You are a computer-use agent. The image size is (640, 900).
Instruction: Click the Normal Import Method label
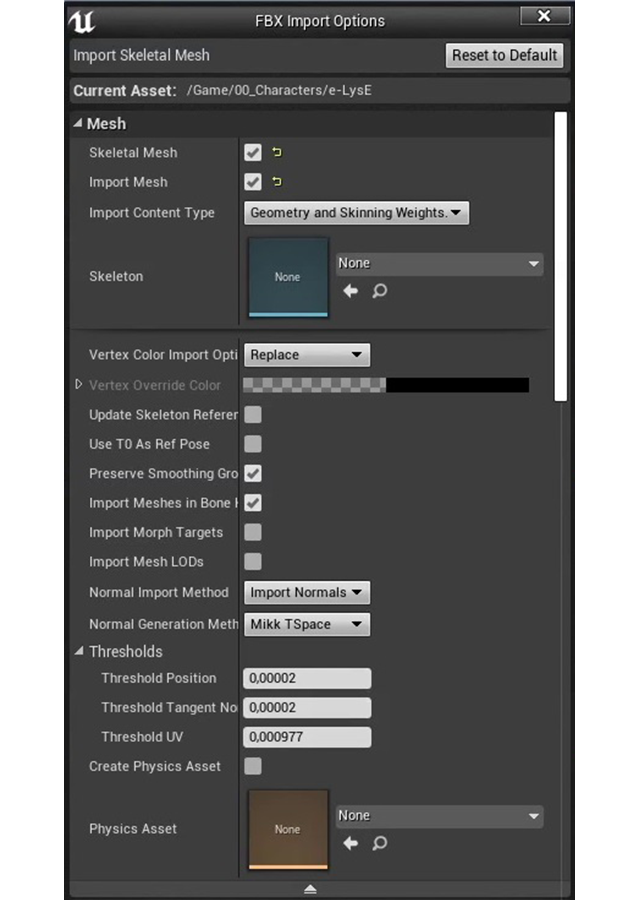click(158, 592)
